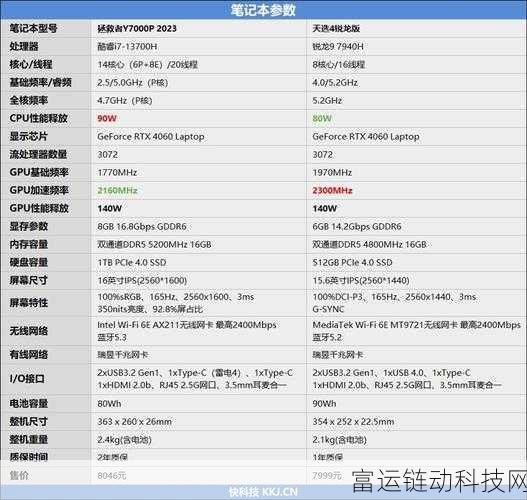The height and width of the screenshot is (500, 527).
Task: Select the 无线网络 row label
Action: 29,331
